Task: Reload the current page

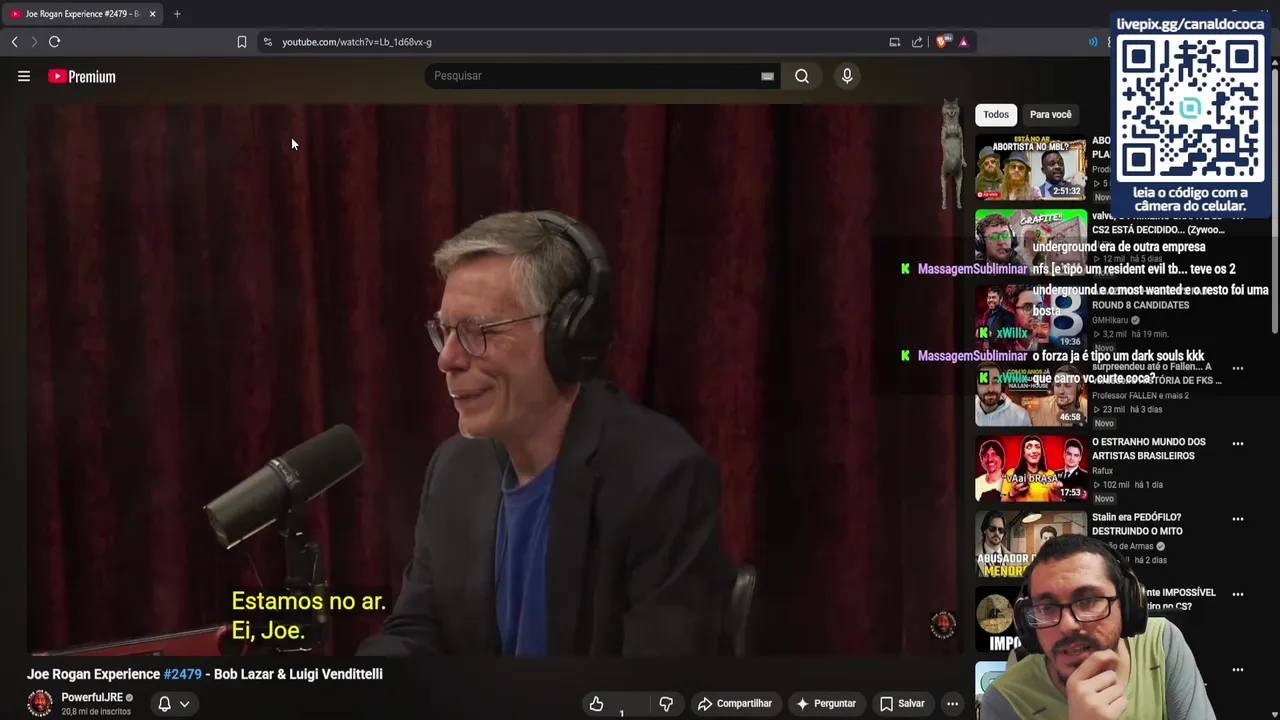Action: (55, 42)
